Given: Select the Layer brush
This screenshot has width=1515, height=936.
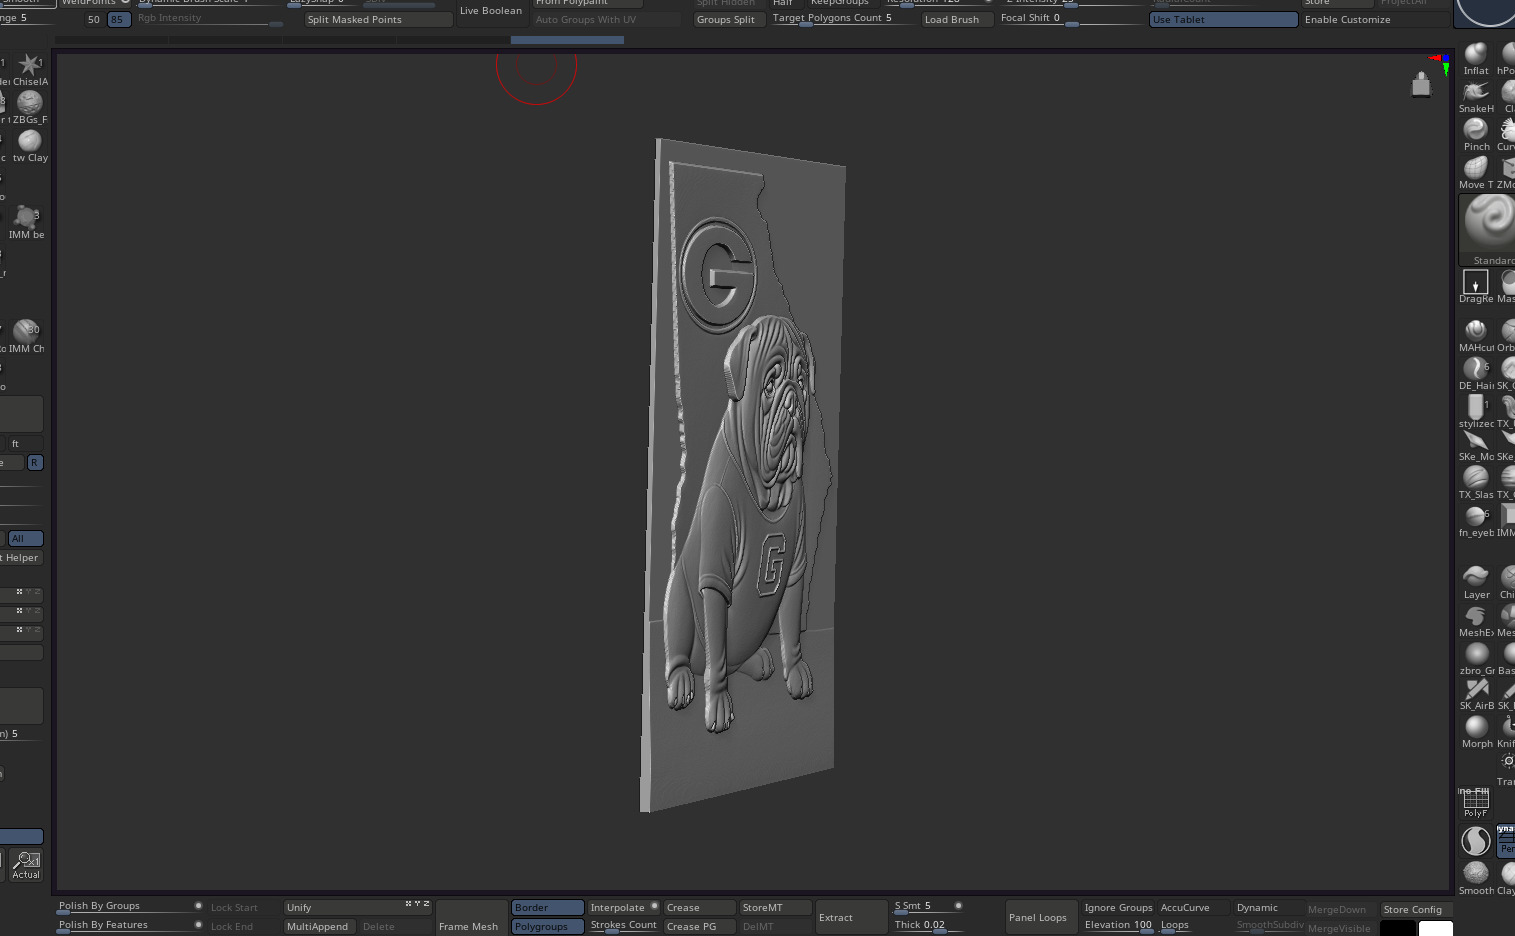Looking at the screenshot, I should click(1476, 582).
